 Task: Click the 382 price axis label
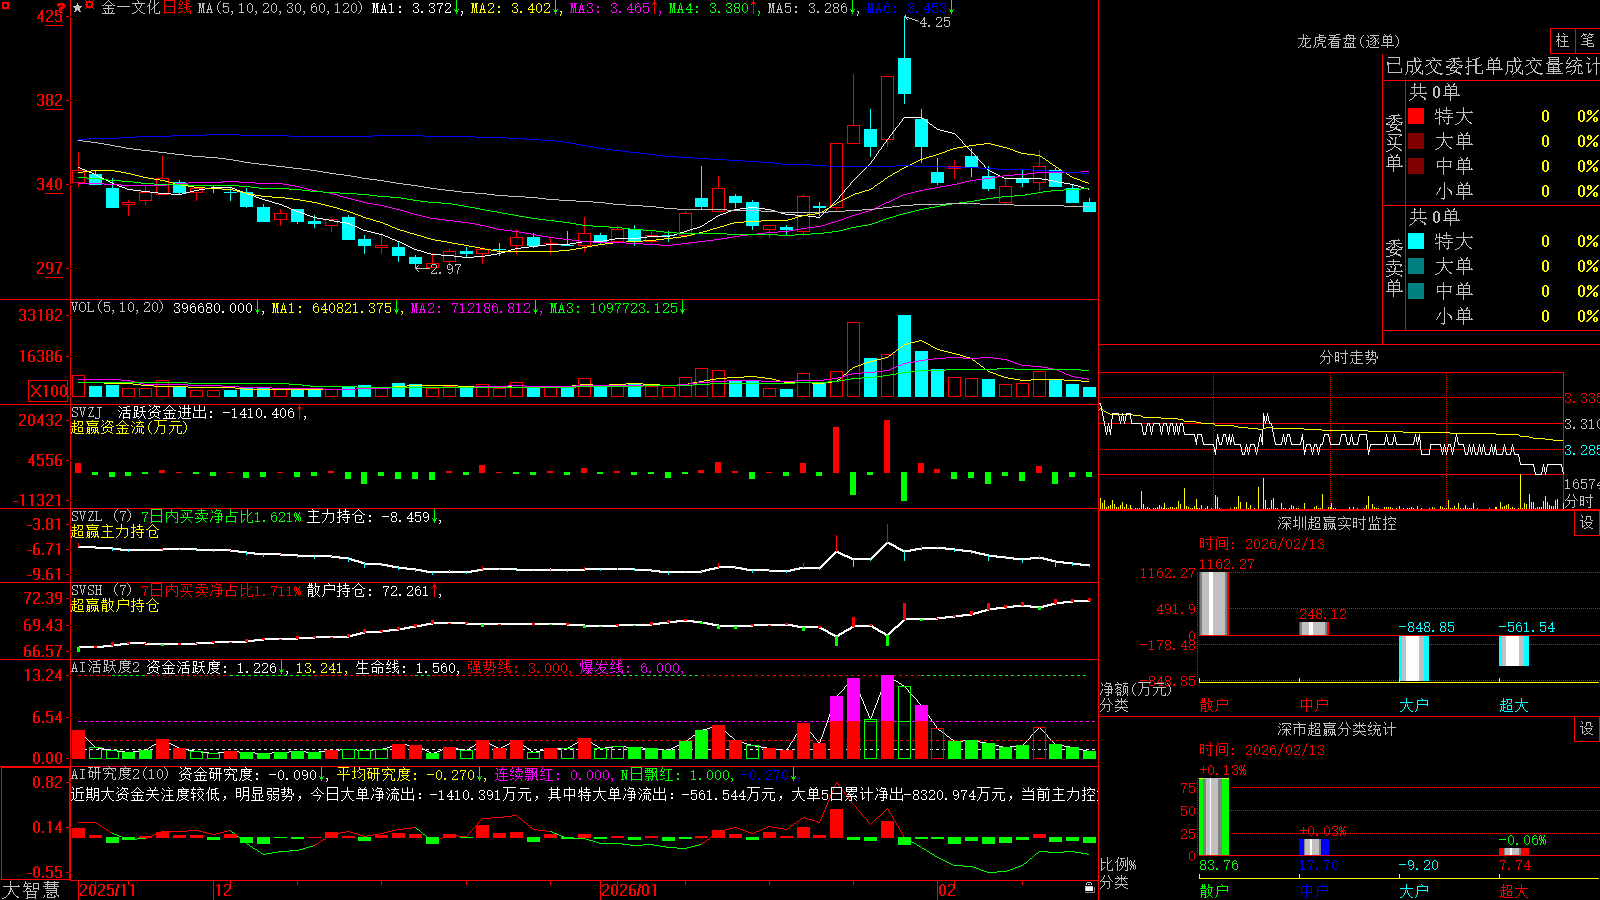click(x=49, y=100)
